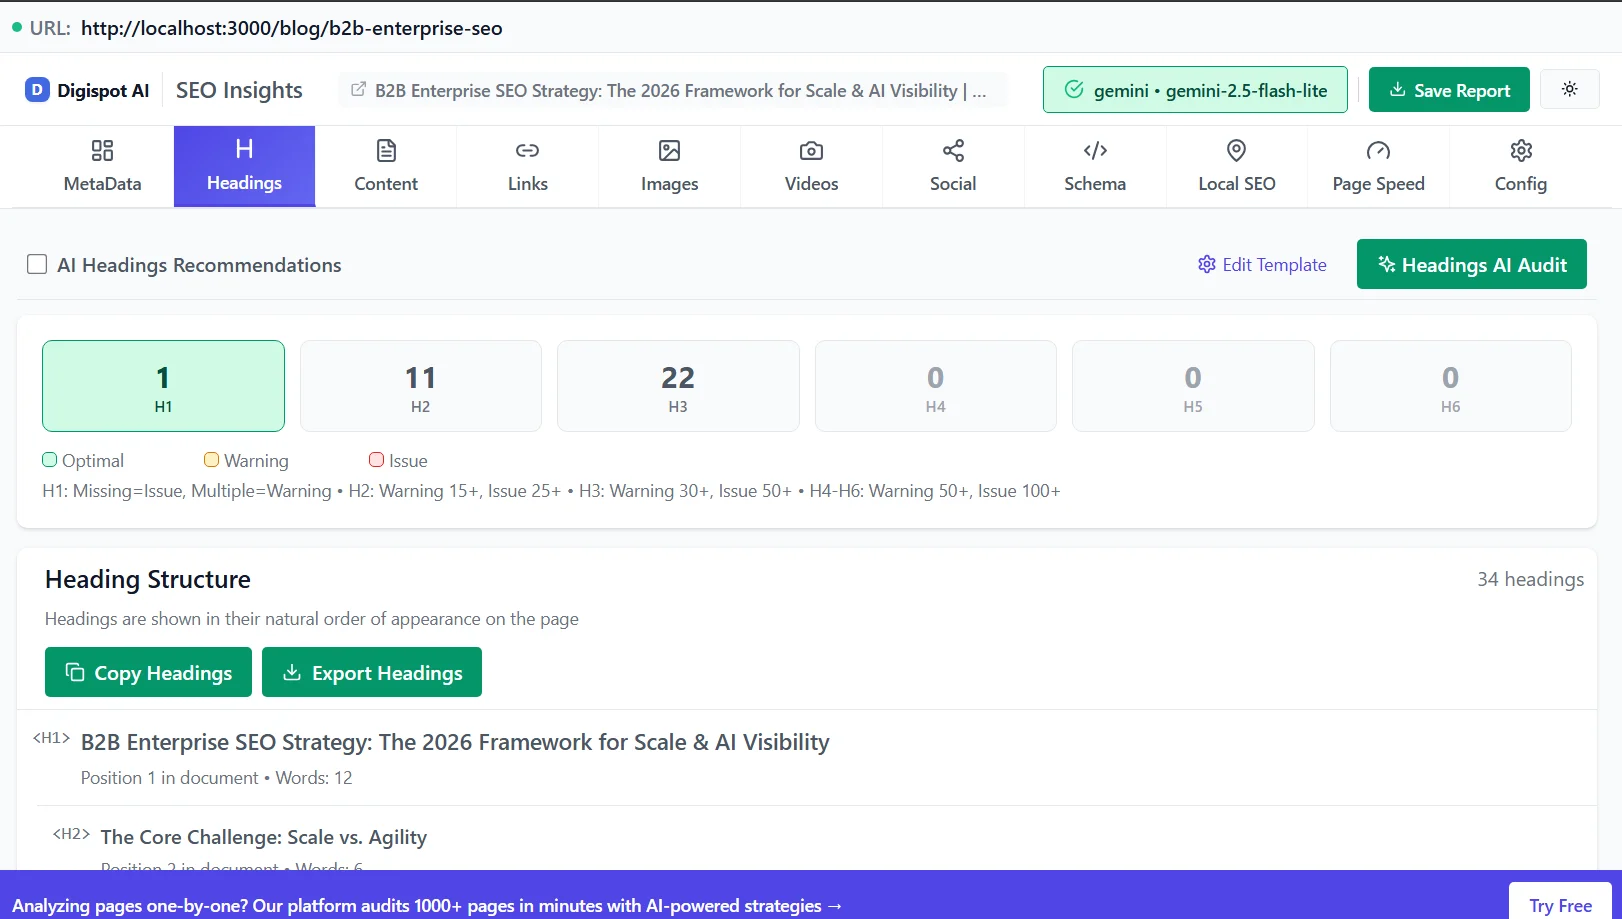Click the Save Report button
1622x919 pixels.
(x=1449, y=90)
